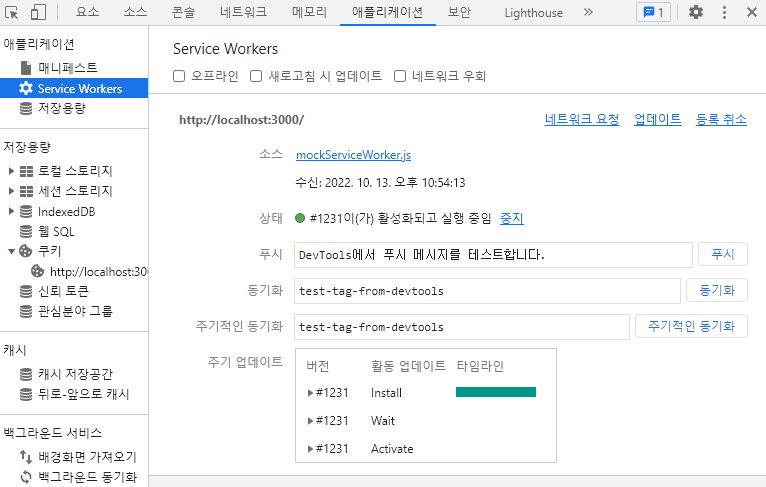Screen dimensions: 766x487
Task: Click the 세션 스토리지 grid icon
Action: (26, 191)
